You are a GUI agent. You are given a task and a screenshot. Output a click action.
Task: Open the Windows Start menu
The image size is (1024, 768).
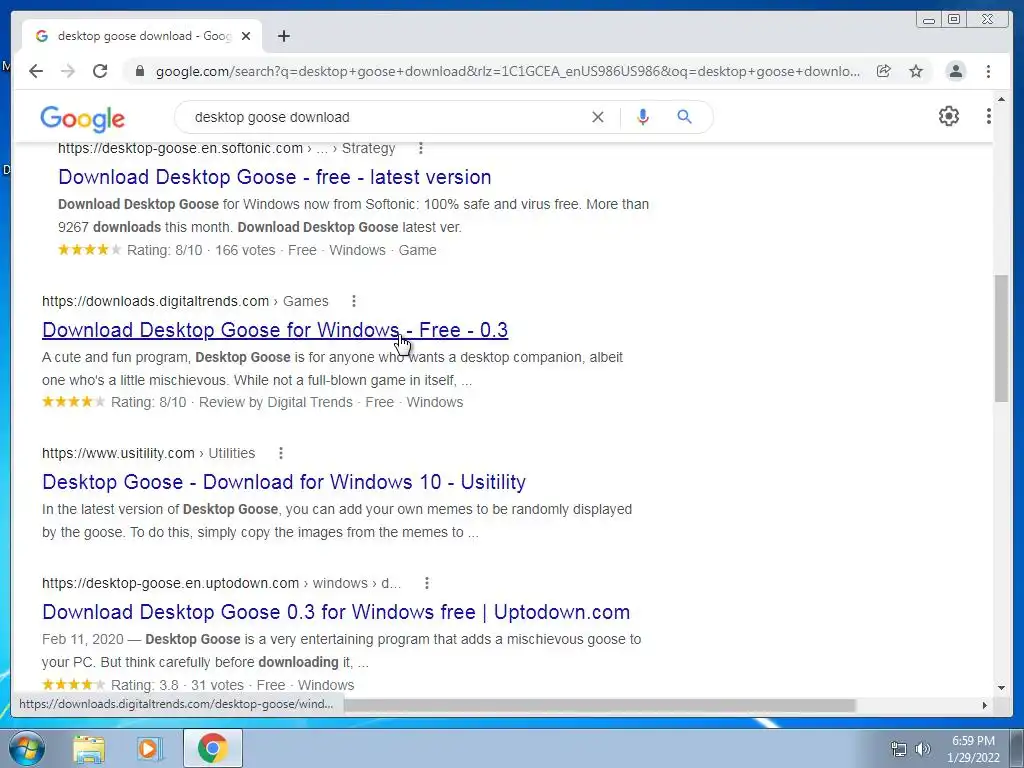pos(26,748)
